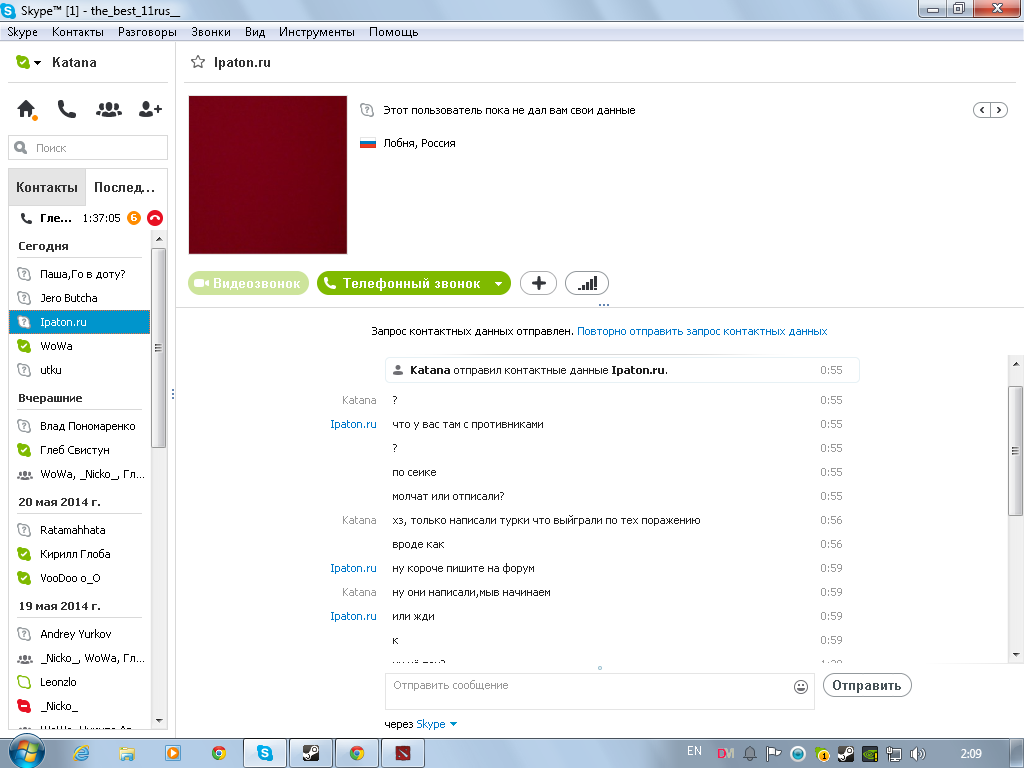Click the volume speaker tray icon
The width and height of the screenshot is (1024, 768).
(918, 754)
